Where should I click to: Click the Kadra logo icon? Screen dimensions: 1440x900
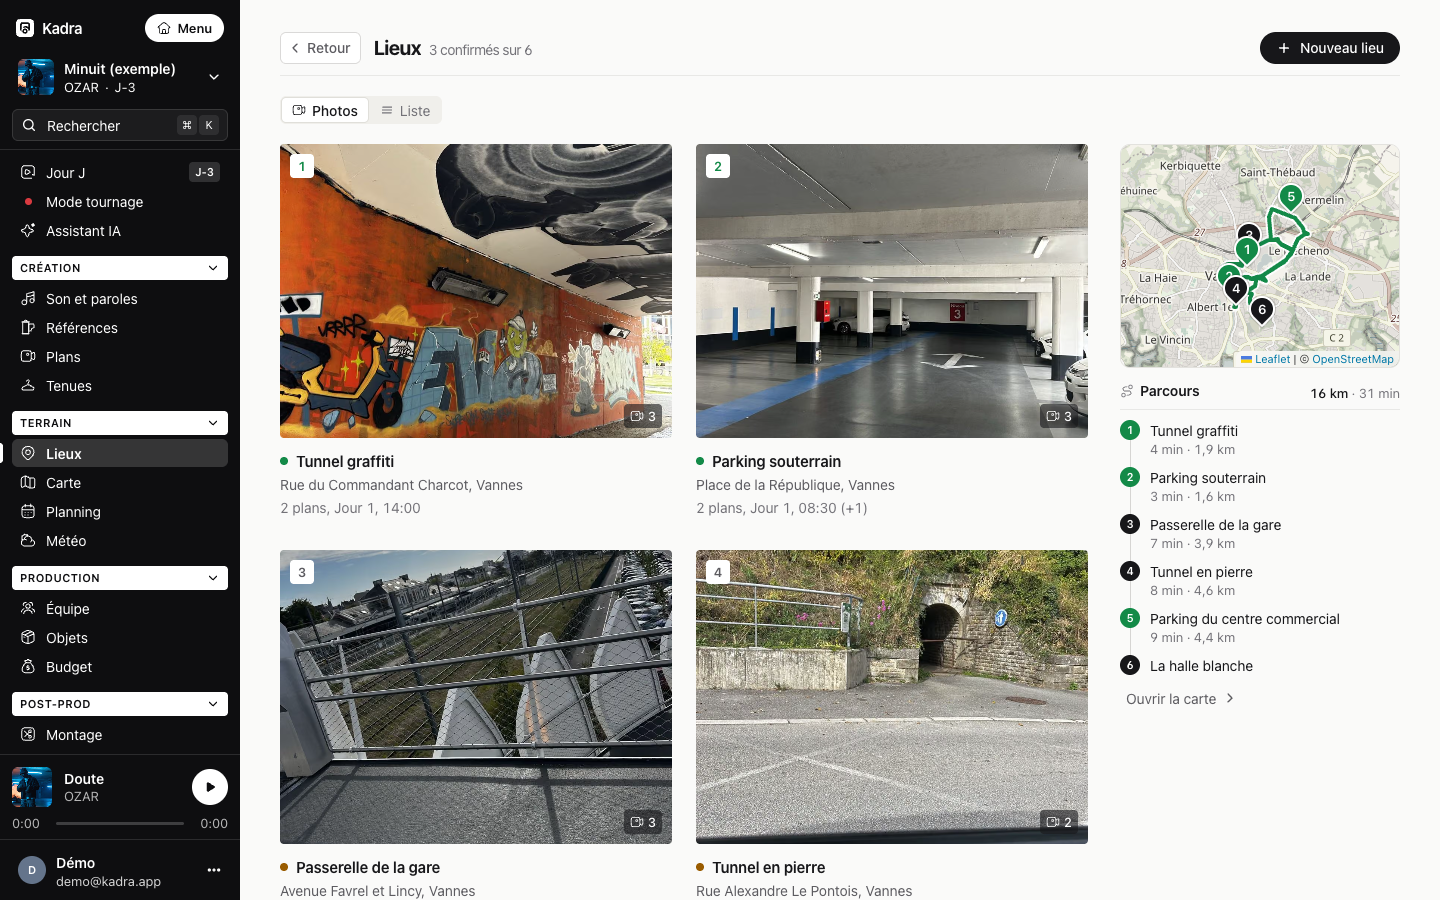click(25, 28)
